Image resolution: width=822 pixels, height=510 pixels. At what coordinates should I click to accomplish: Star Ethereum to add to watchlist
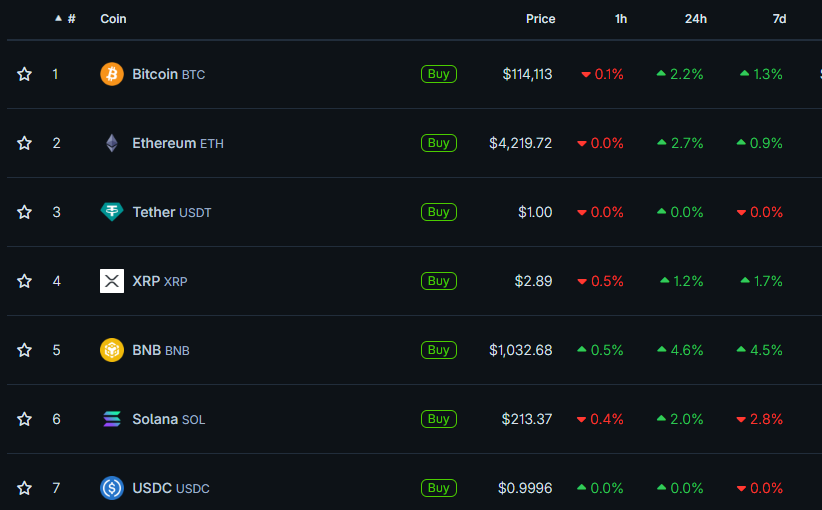click(25, 143)
